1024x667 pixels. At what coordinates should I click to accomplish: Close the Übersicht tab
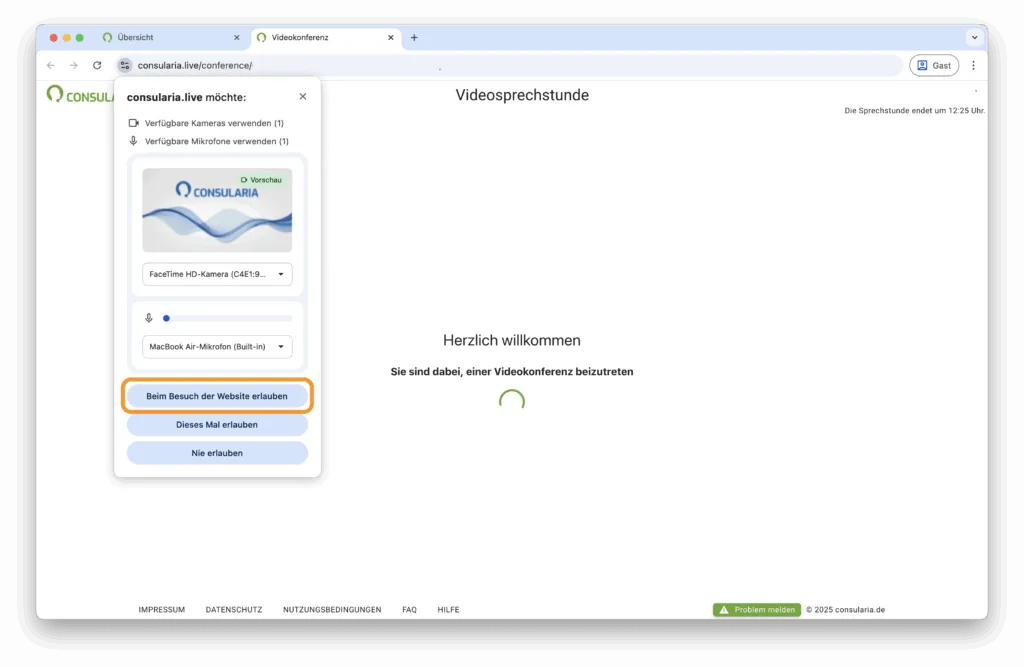237,37
